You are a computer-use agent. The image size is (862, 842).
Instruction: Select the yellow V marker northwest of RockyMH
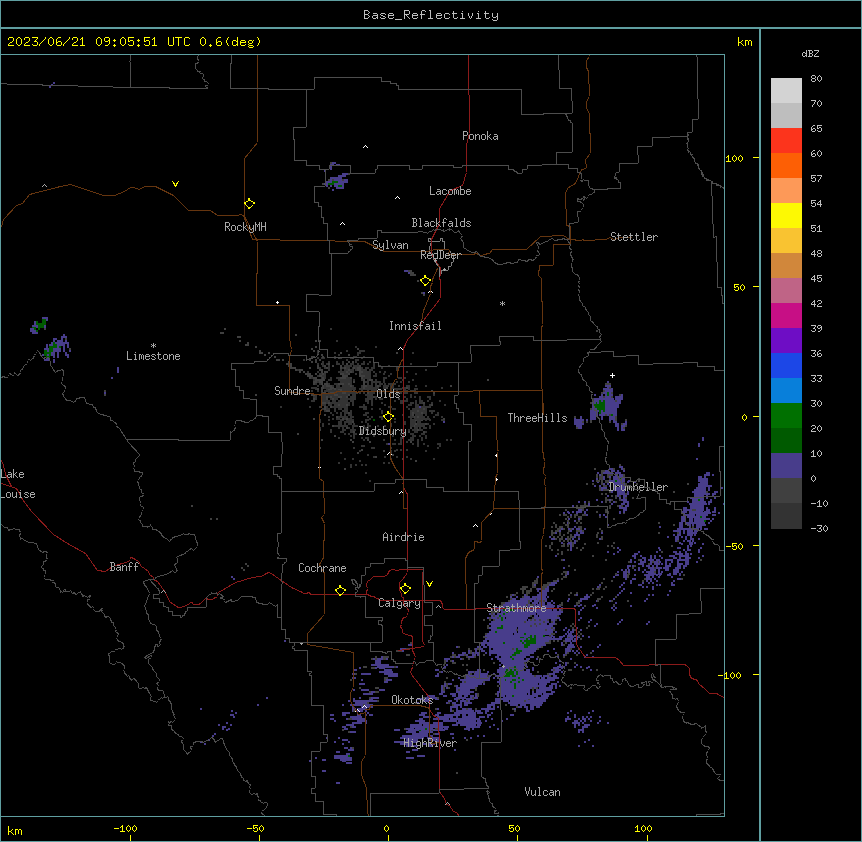175,184
